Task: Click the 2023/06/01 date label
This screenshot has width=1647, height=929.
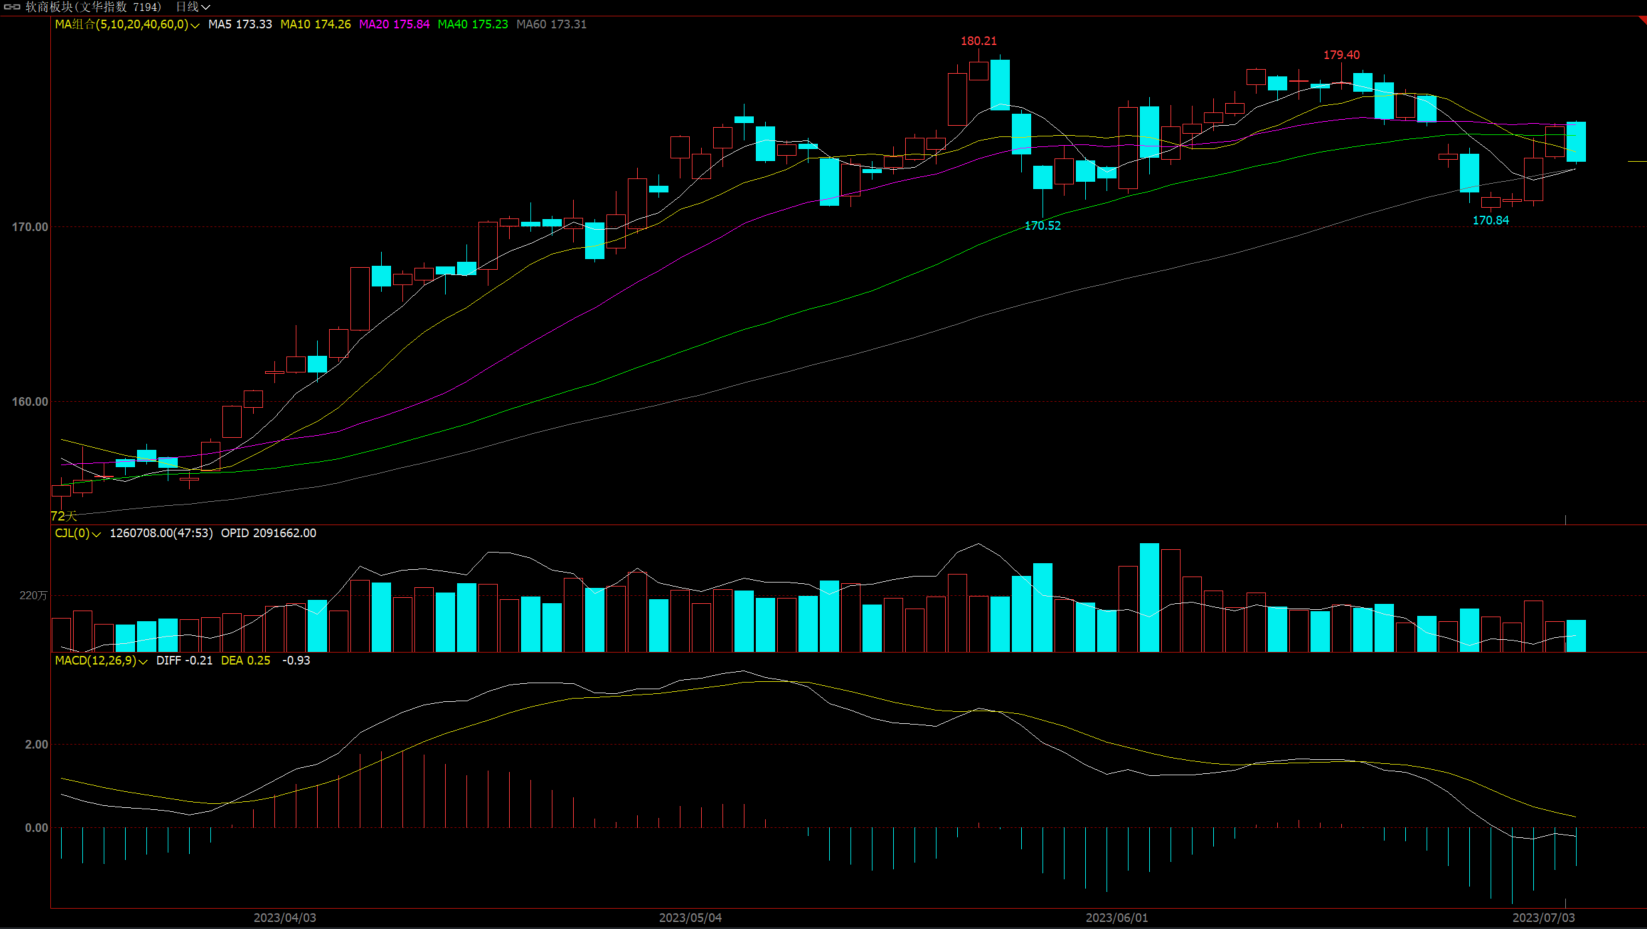Action: (1117, 918)
